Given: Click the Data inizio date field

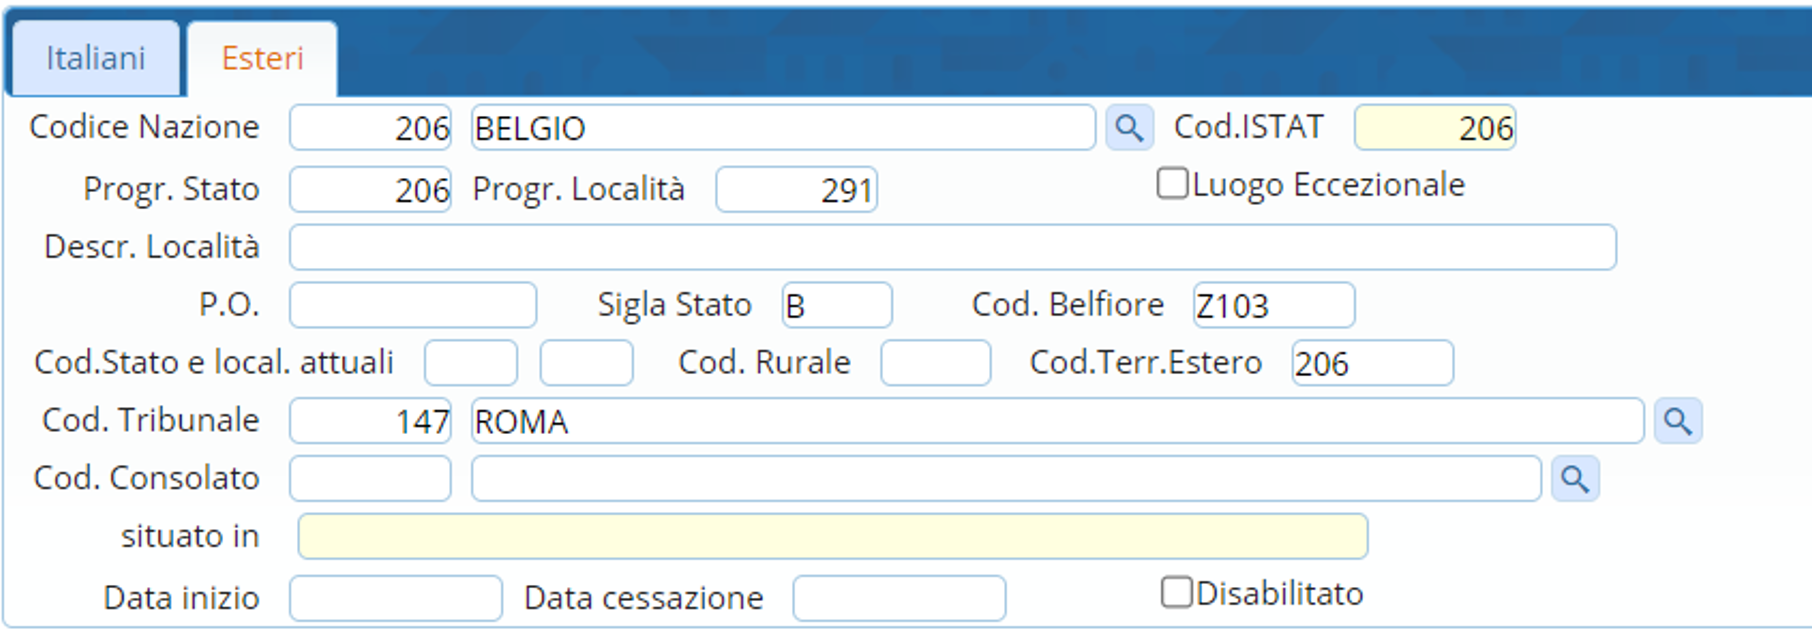Looking at the screenshot, I should pyautogui.click(x=395, y=598).
